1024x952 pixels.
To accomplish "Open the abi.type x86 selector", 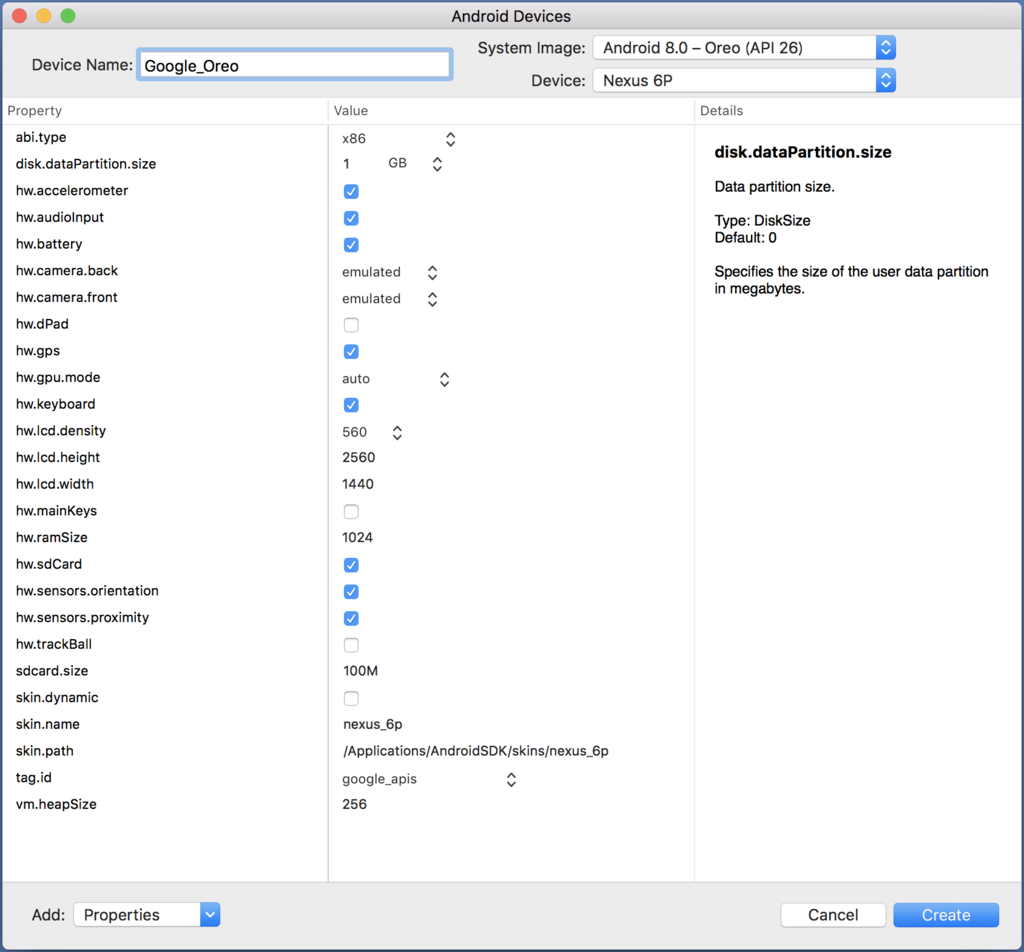I will (399, 139).
